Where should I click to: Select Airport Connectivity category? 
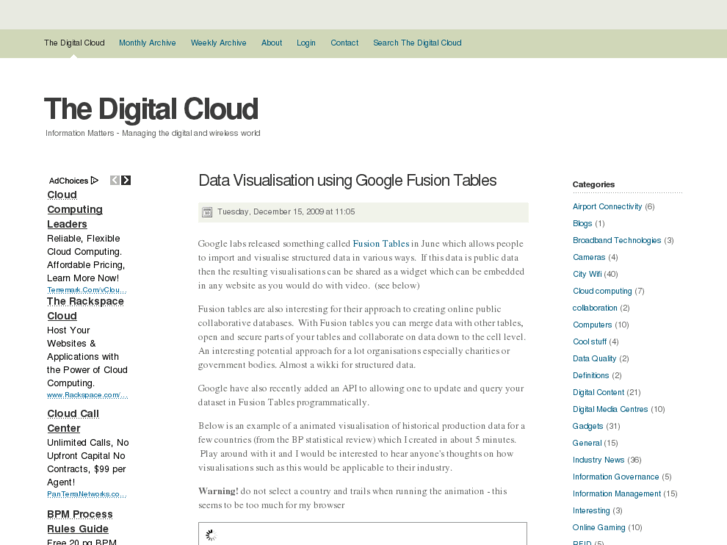tap(607, 206)
